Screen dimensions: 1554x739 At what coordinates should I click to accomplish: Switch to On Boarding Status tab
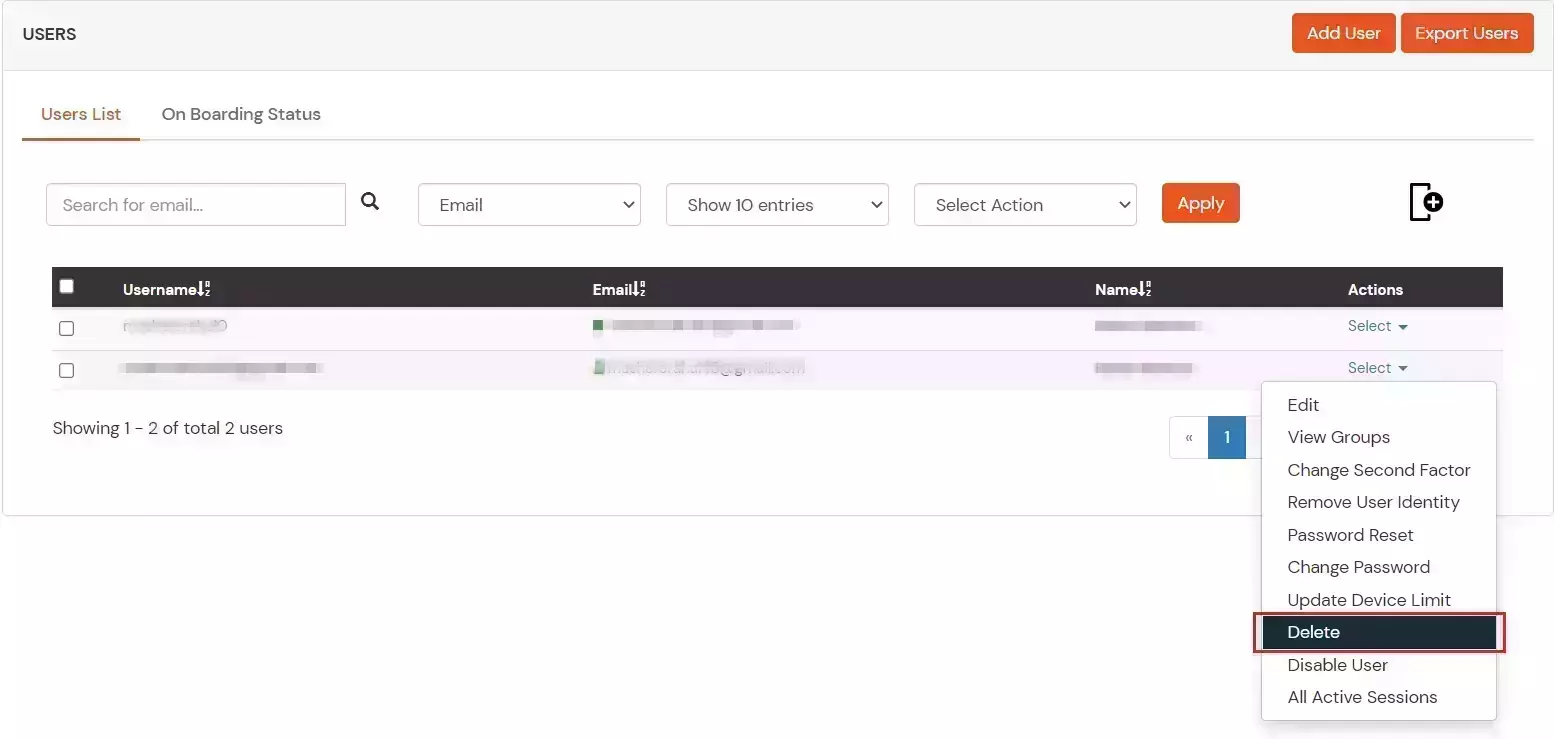[241, 114]
